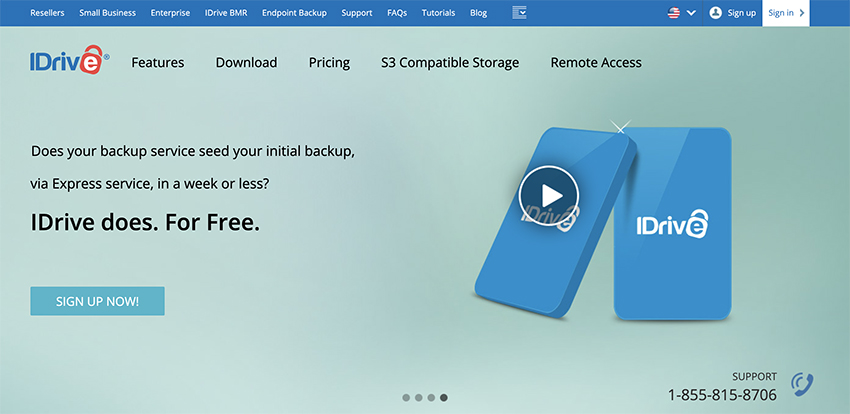This screenshot has width=850, height=414.
Task: Visit the Blog link
Action: (478, 13)
